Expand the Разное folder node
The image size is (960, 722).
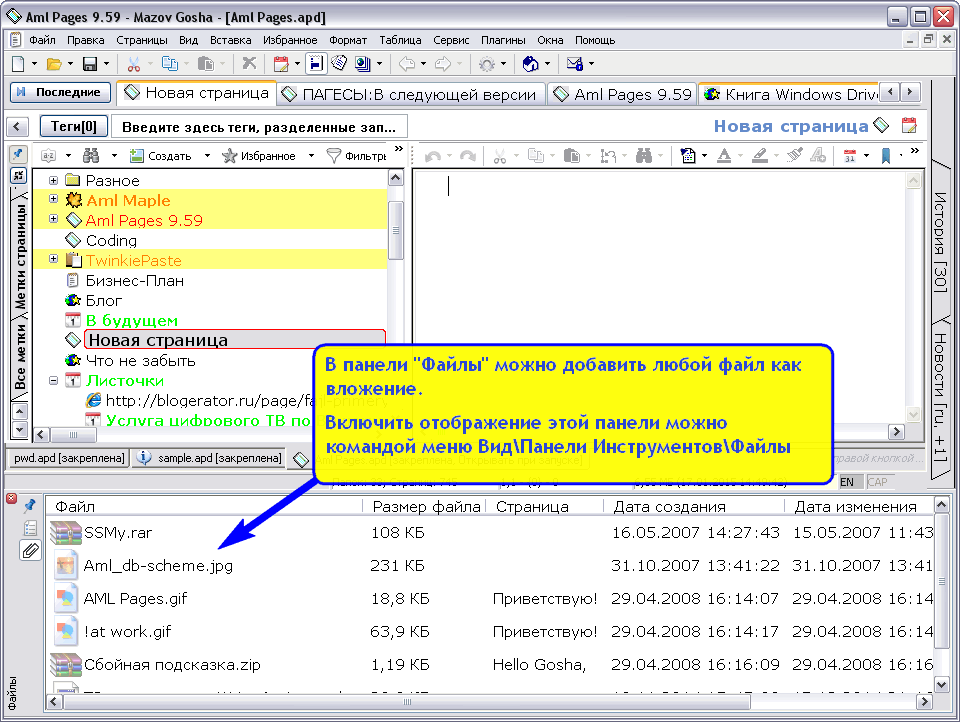[x=53, y=180]
